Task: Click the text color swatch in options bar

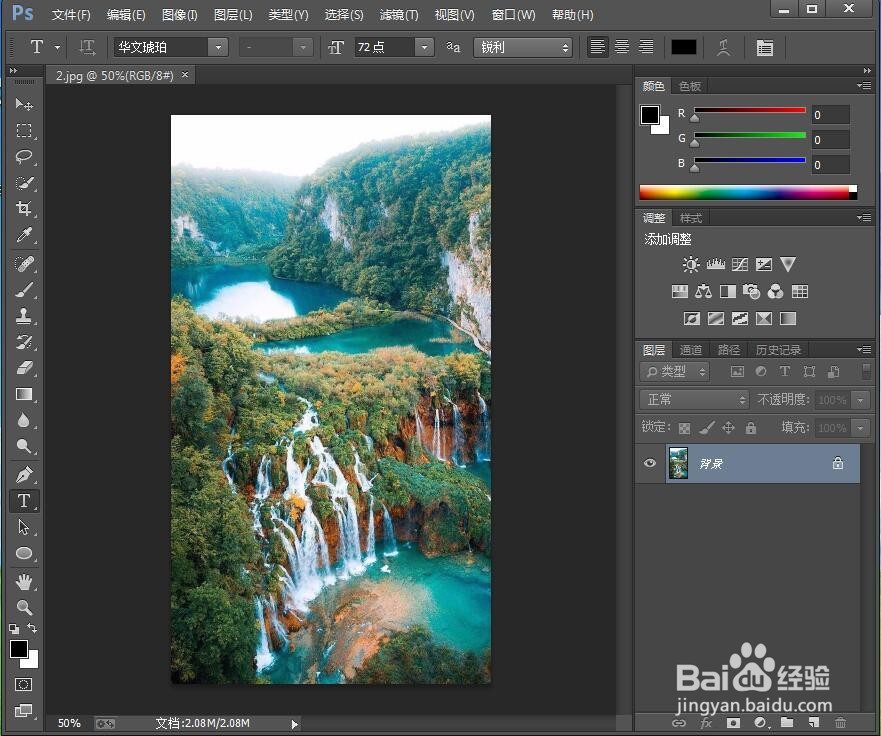Action: (x=684, y=47)
